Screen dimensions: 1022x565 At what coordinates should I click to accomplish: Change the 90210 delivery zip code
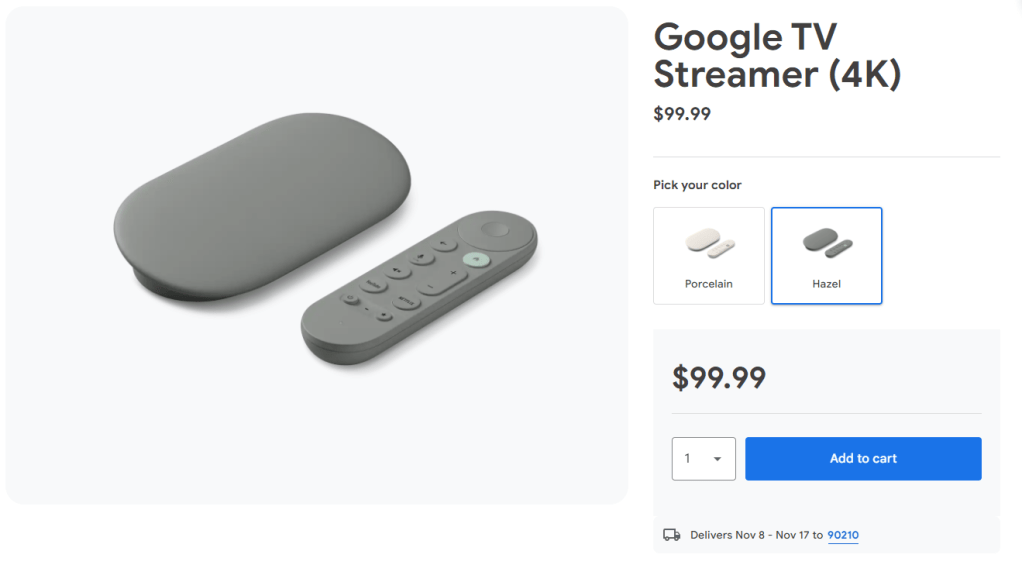pyautogui.click(x=843, y=535)
